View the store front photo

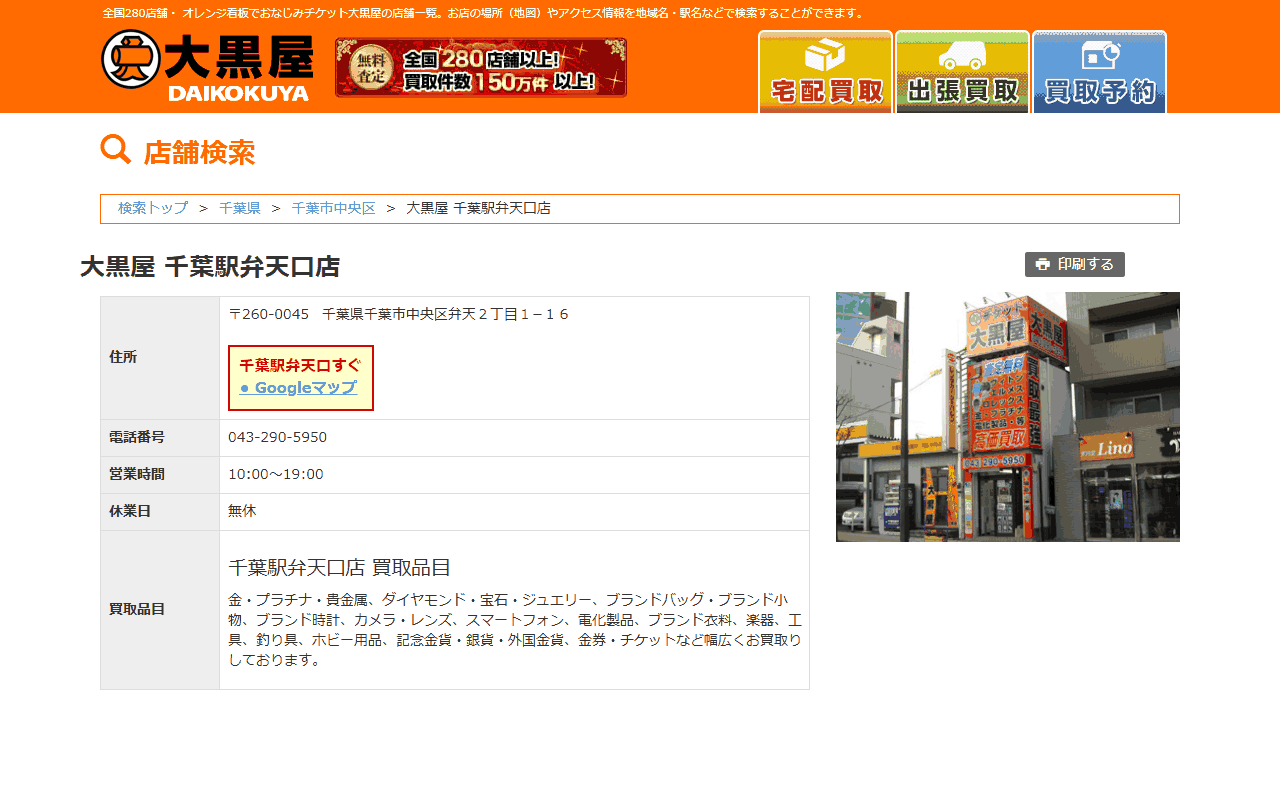[1008, 417]
